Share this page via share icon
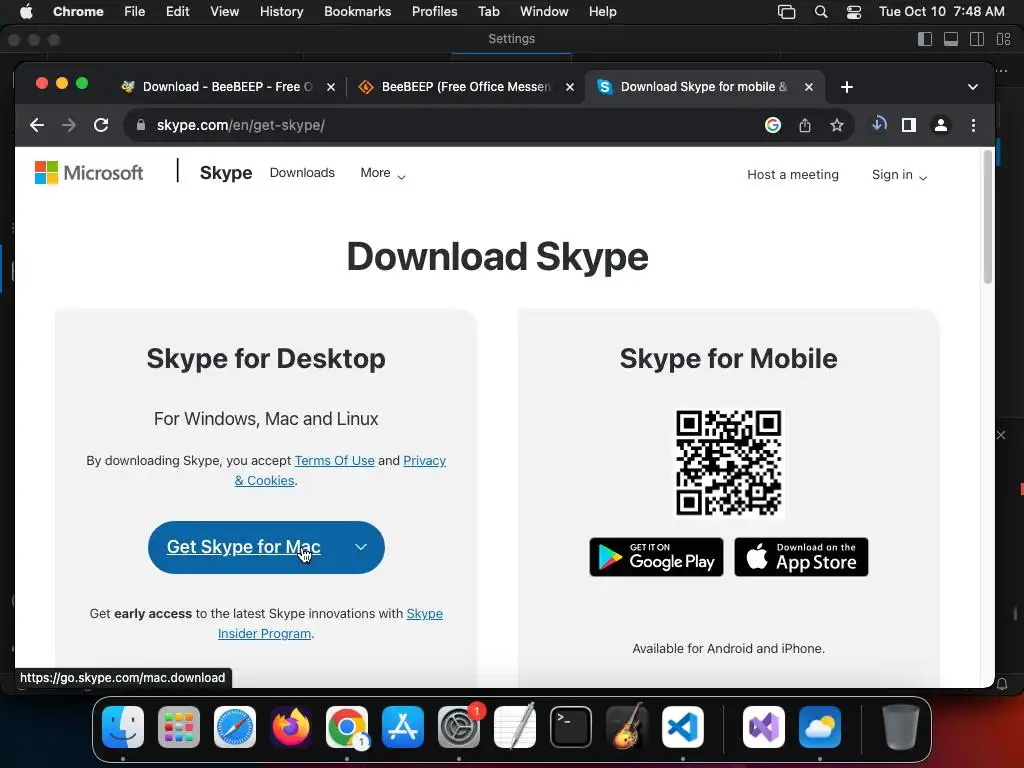Image resolution: width=1024 pixels, height=768 pixels. pos(805,125)
